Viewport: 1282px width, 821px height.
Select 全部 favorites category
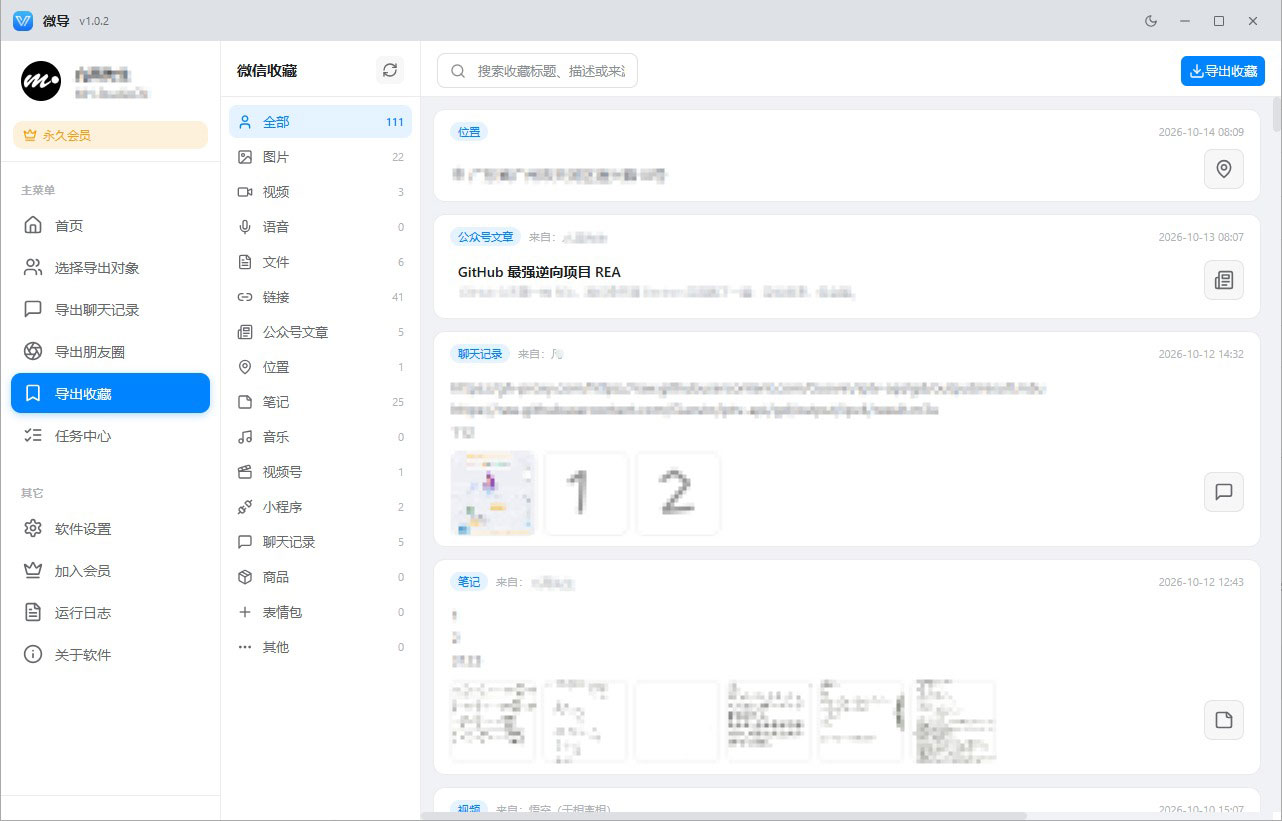(320, 122)
